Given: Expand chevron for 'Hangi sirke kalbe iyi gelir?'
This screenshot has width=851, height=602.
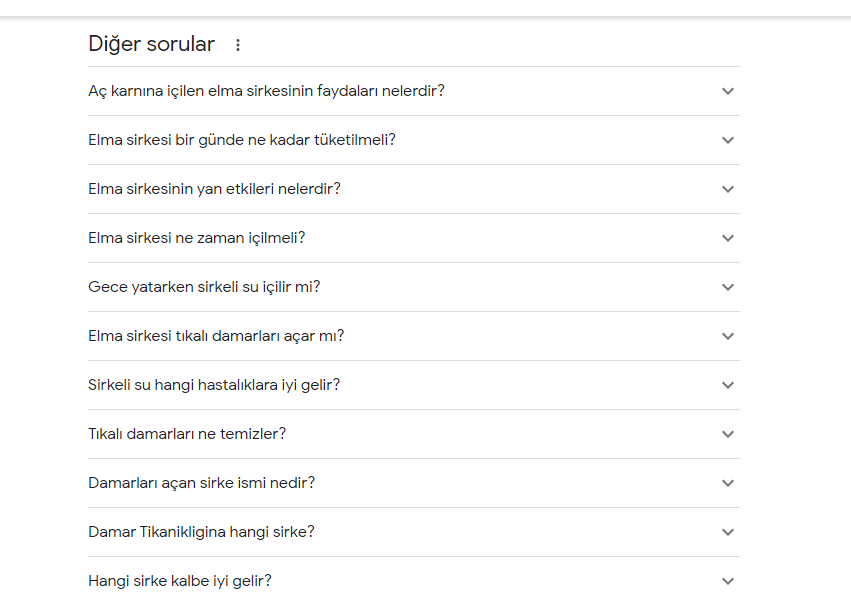Looking at the screenshot, I should 728,581.
